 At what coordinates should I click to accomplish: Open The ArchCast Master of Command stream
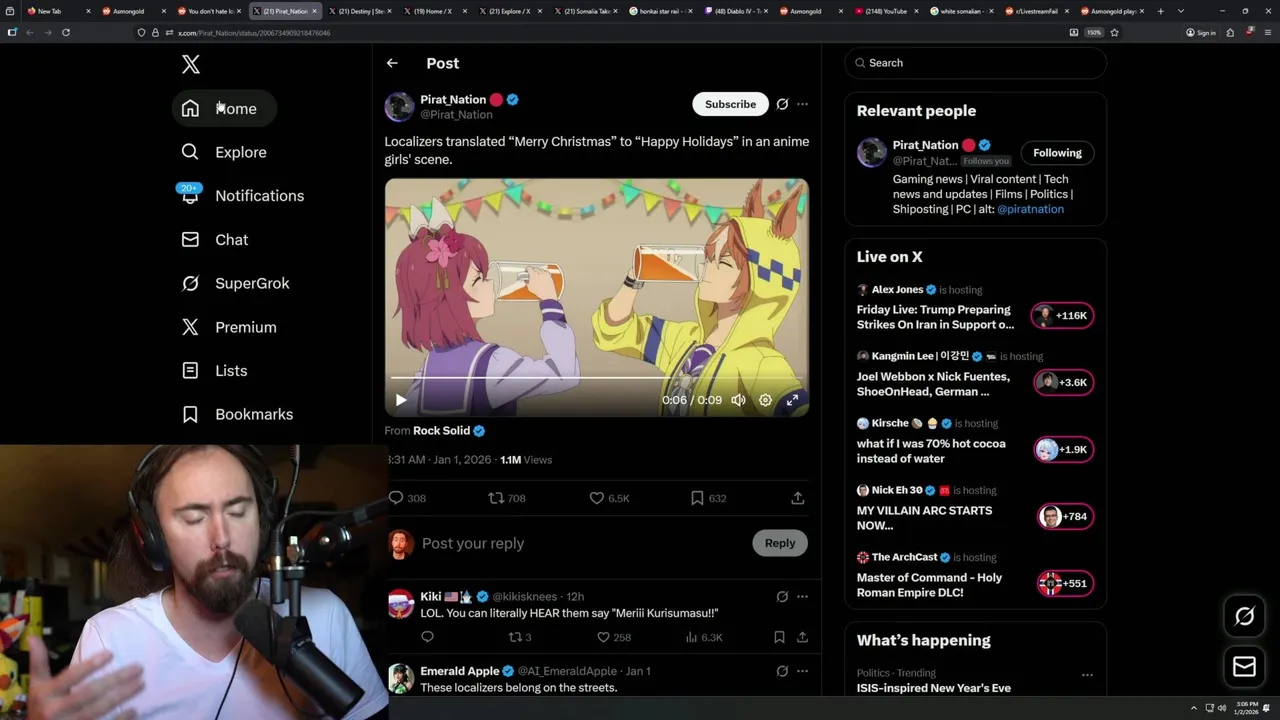point(929,585)
